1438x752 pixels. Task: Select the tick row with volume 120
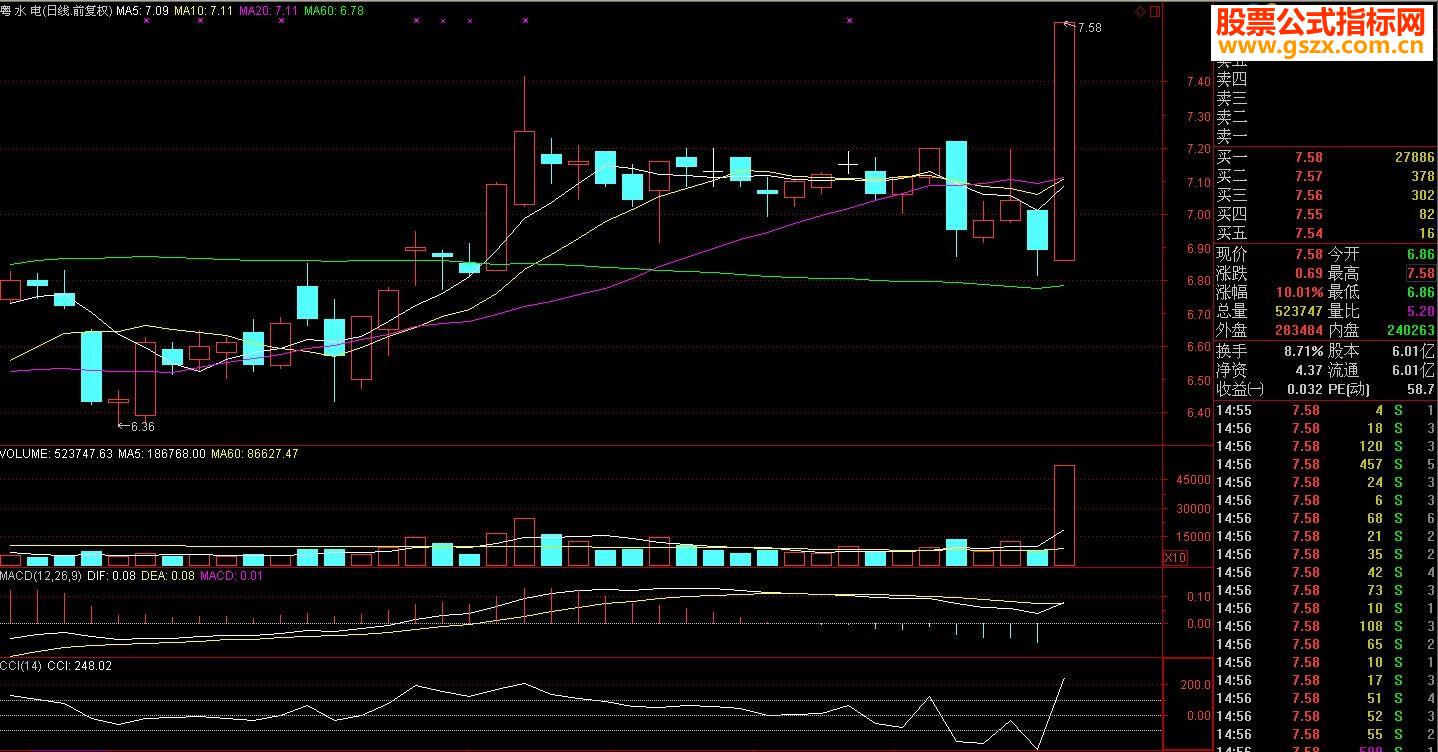(x=1325, y=447)
